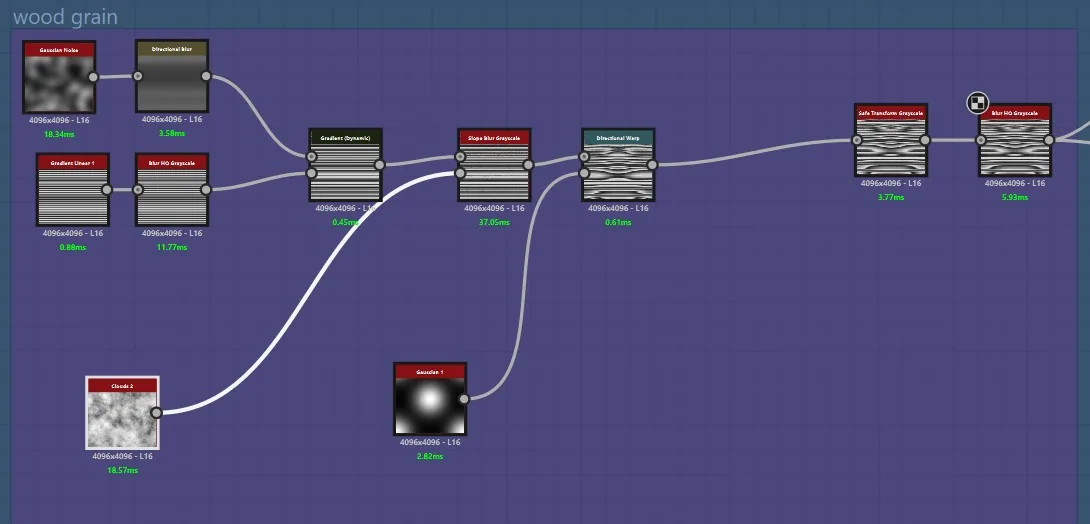Click output port of the 11.77ms Blur HQ Grayscale
Viewport: 1090px width, 524px height.
[206, 190]
